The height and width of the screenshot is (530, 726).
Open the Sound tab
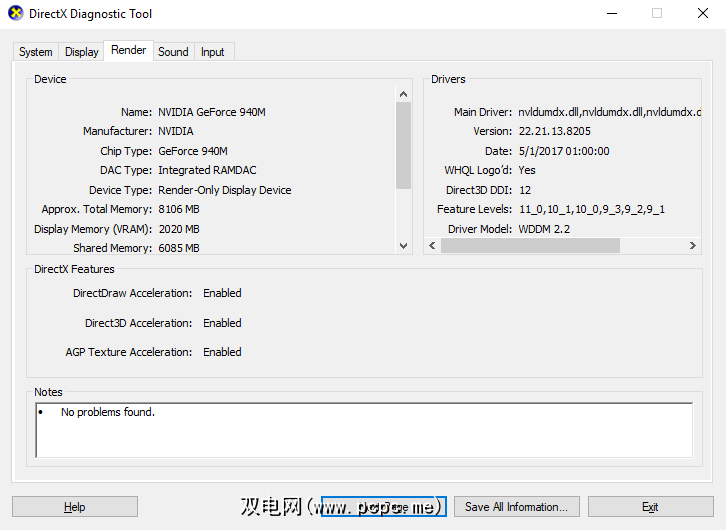[x=173, y=52]
